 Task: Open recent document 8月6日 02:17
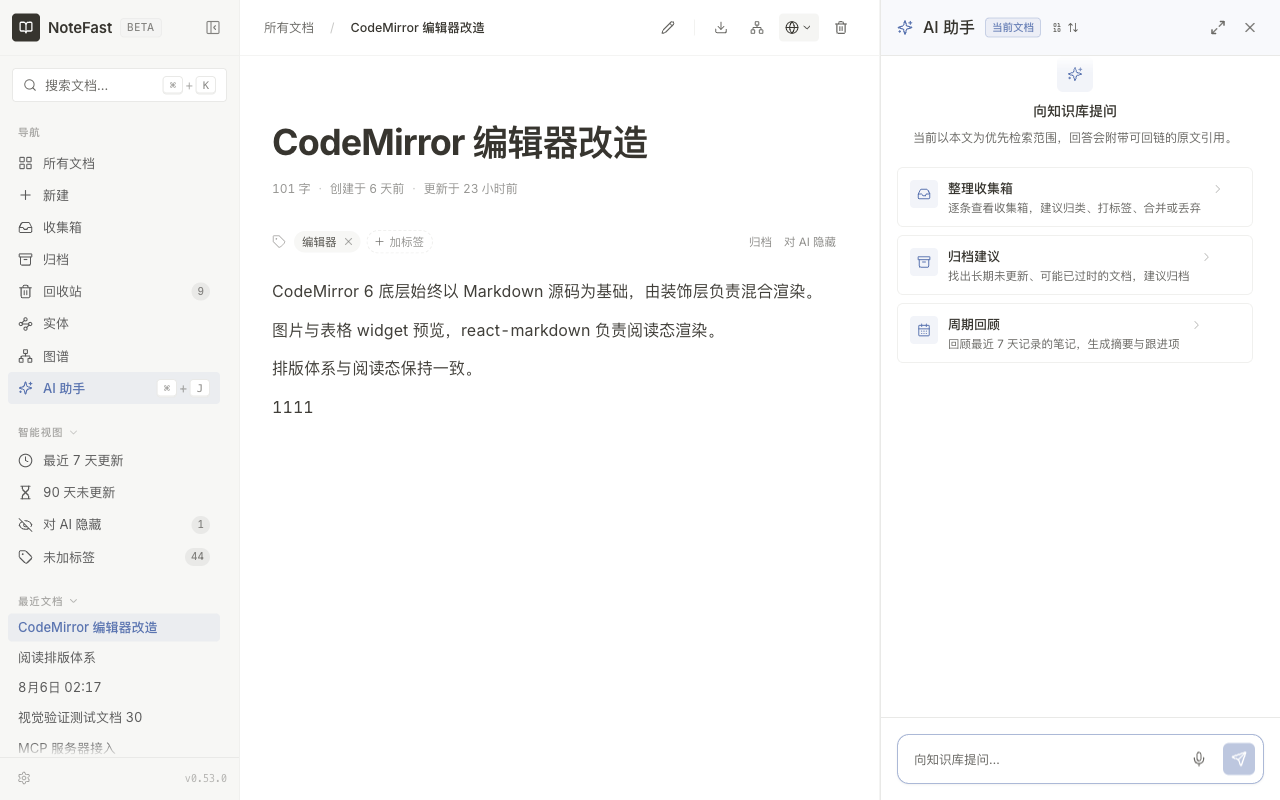click(x=114, y=687)
